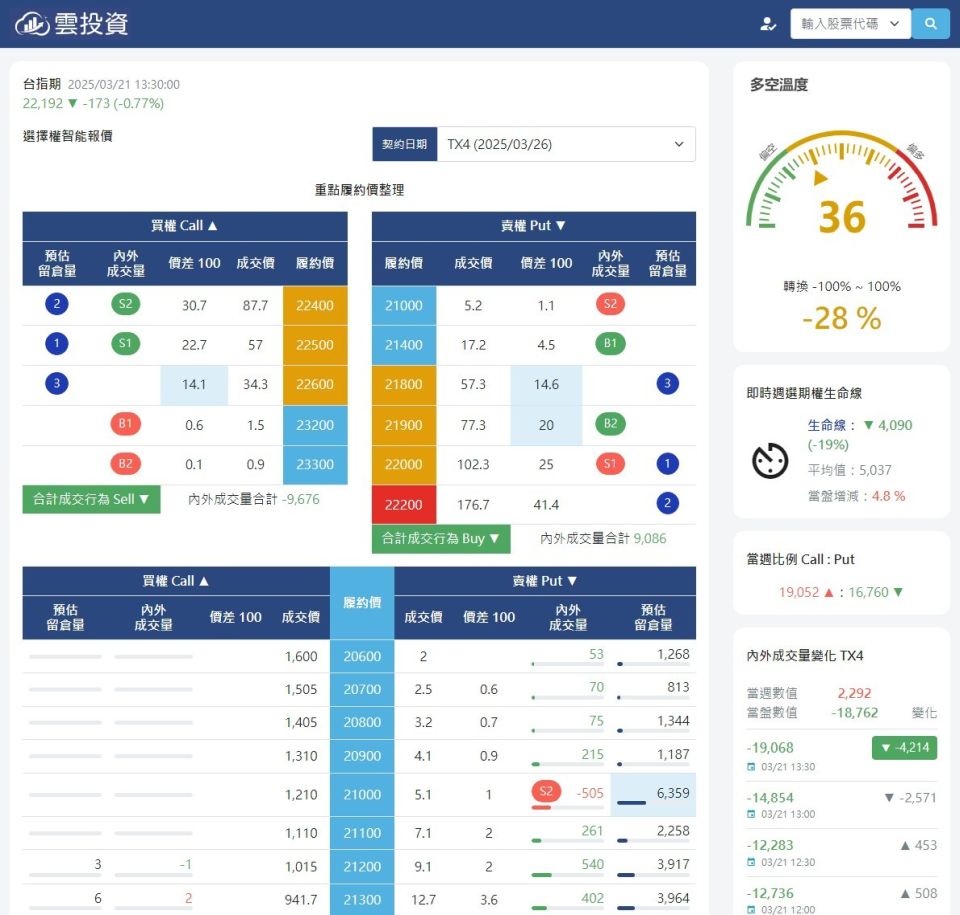Click the timer icon beside 生命線
Viewport: 960px width, 915px height.
770,460
